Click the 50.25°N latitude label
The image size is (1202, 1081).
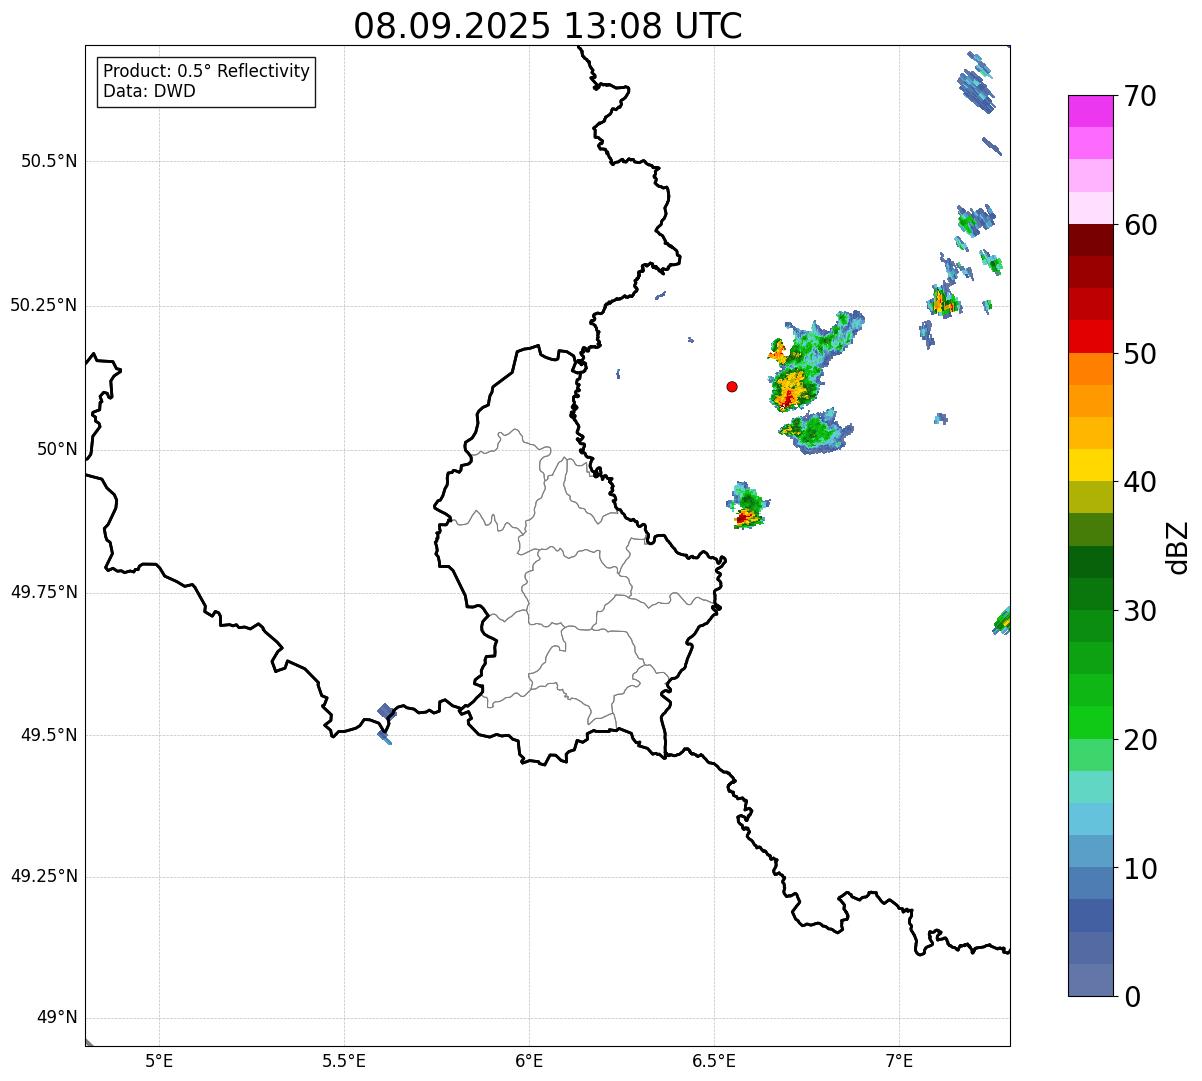[x=43, y=305]
